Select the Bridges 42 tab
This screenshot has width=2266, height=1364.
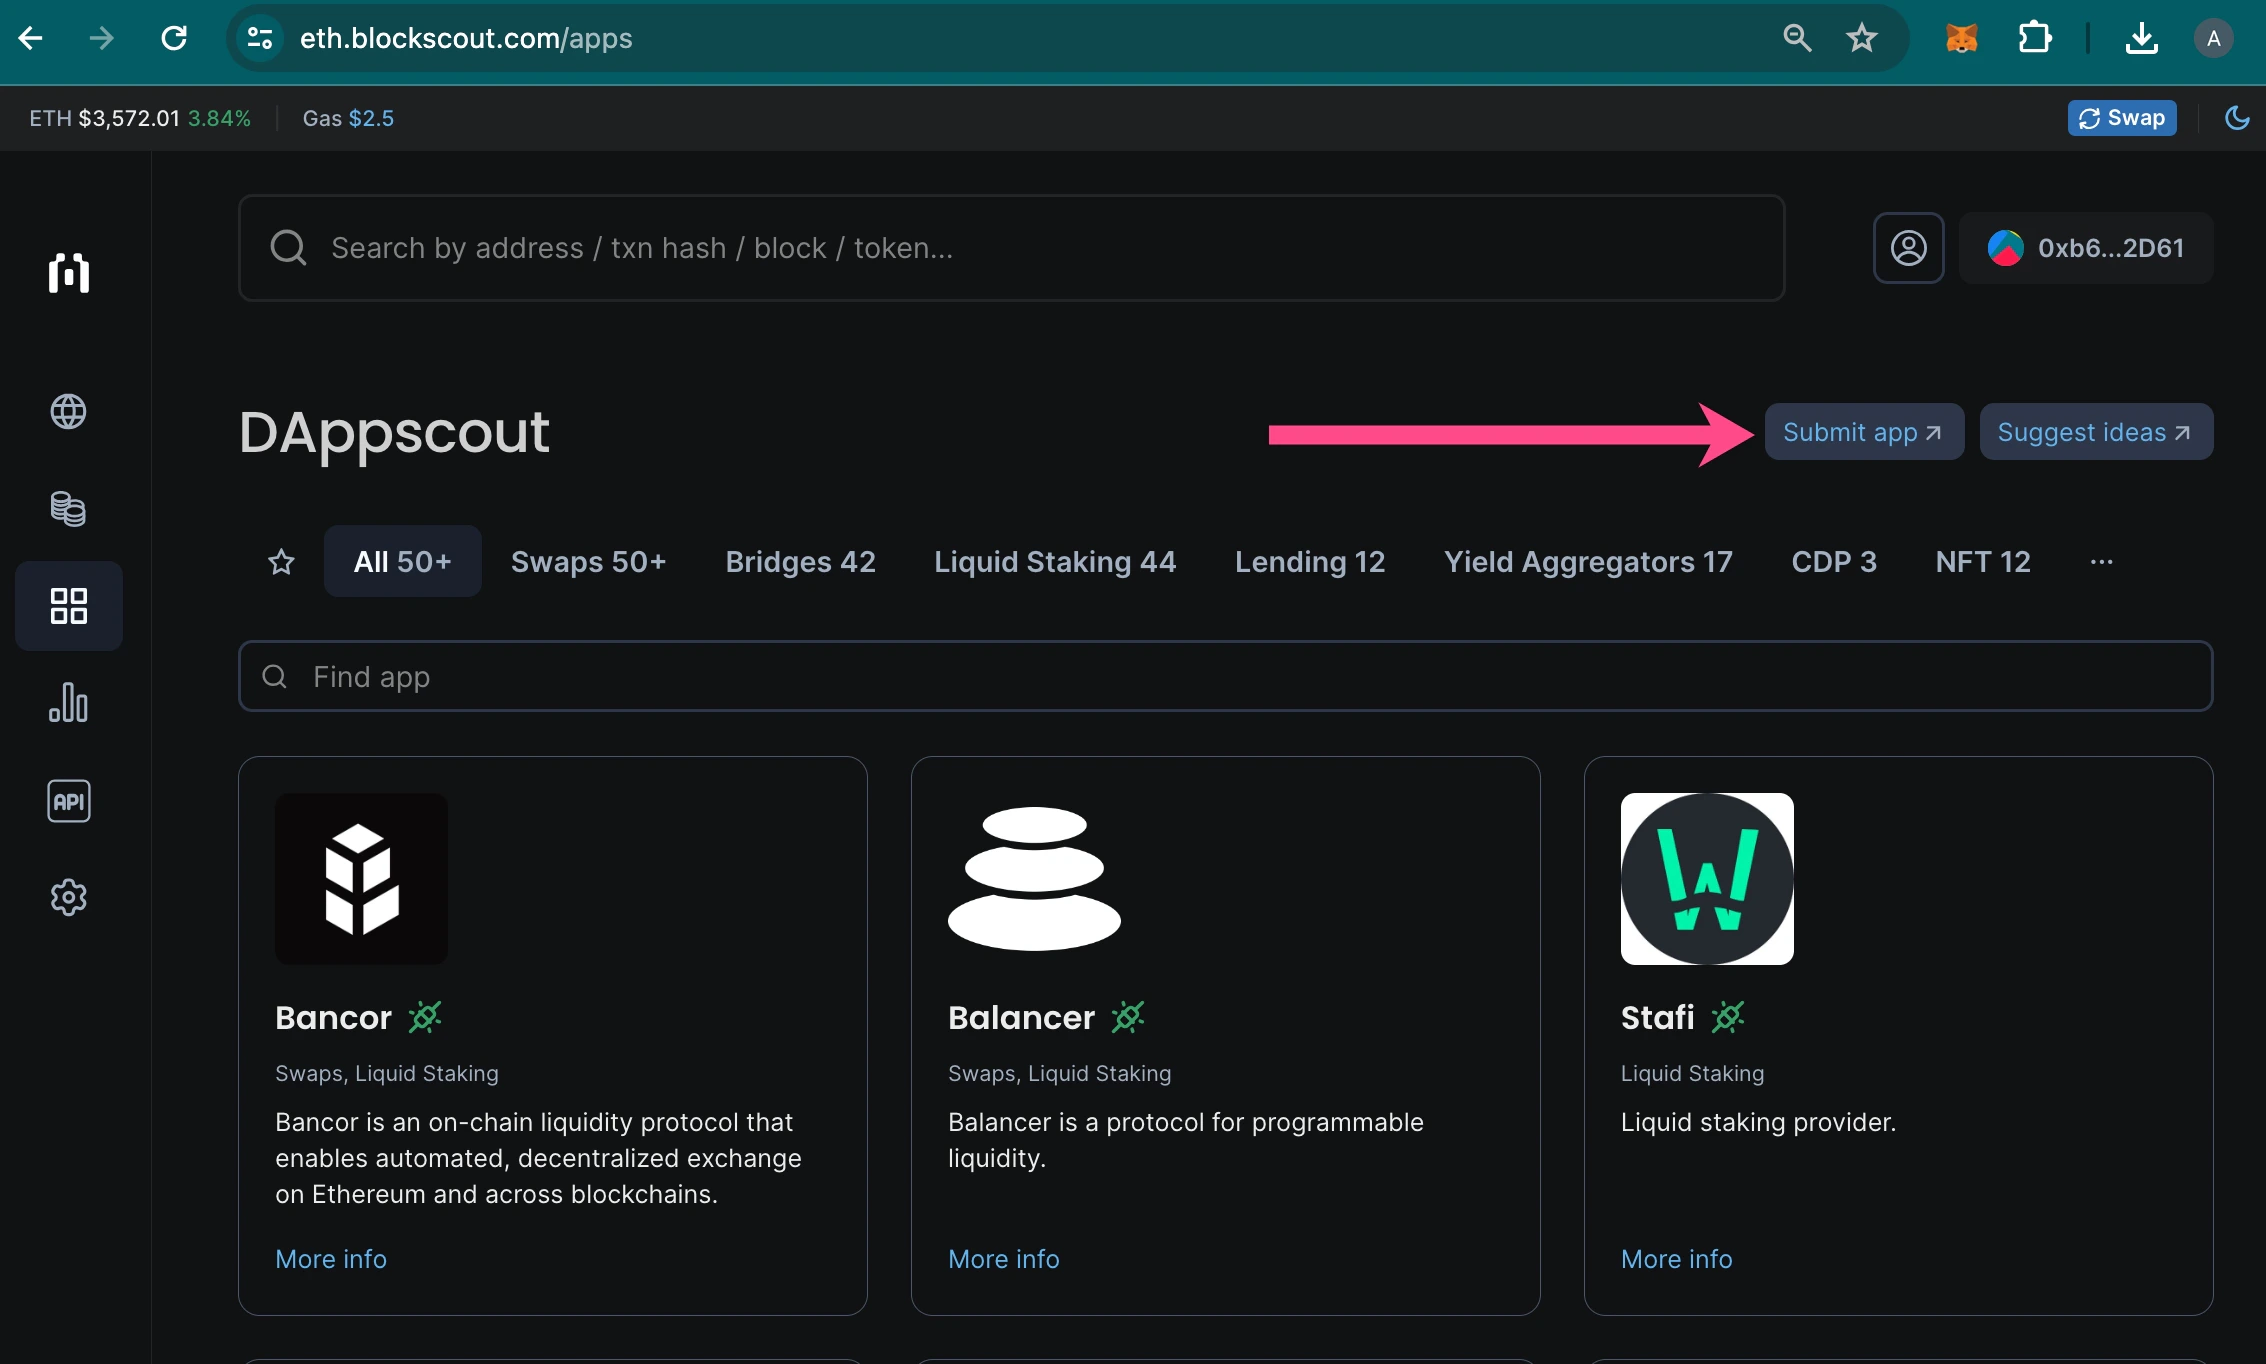(800, 562)
